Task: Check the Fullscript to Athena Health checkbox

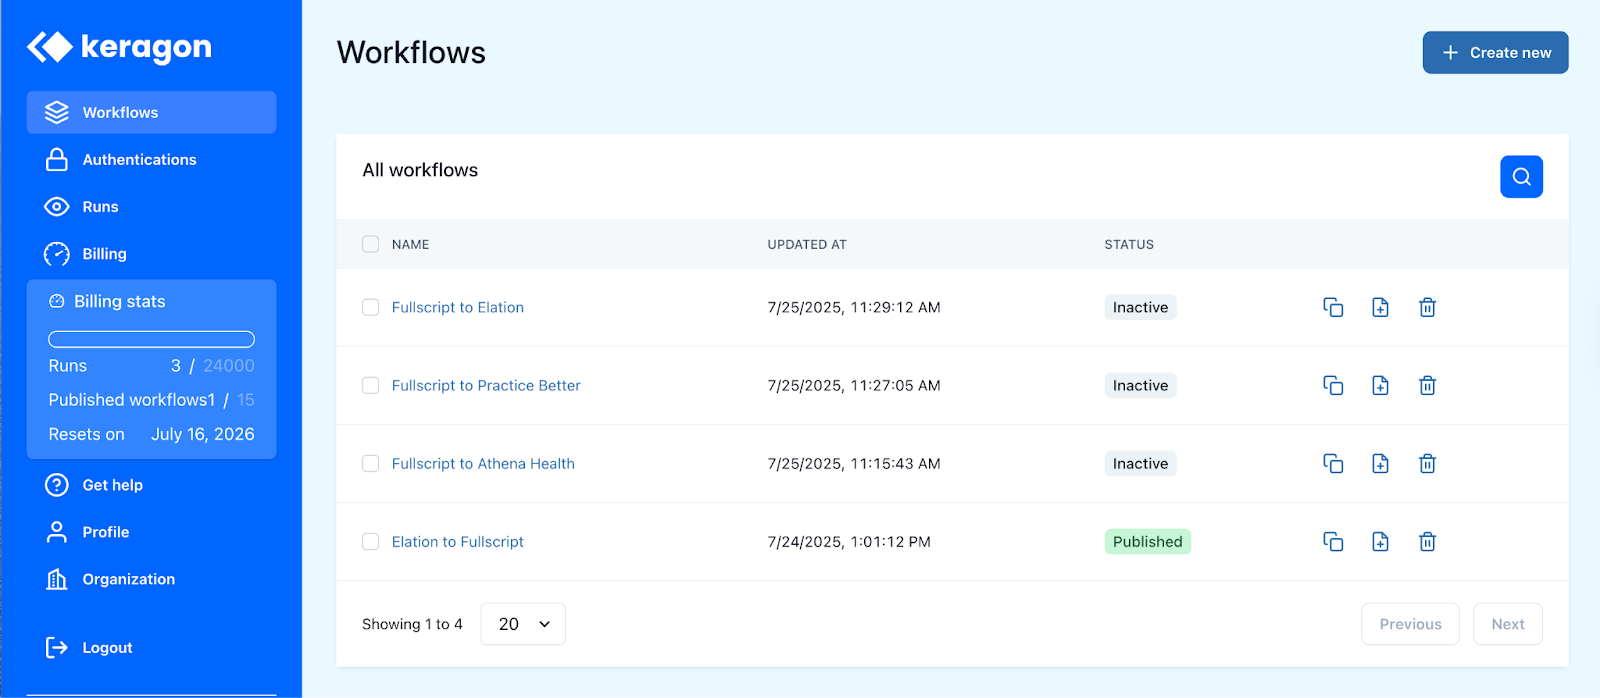Action: 370,463
